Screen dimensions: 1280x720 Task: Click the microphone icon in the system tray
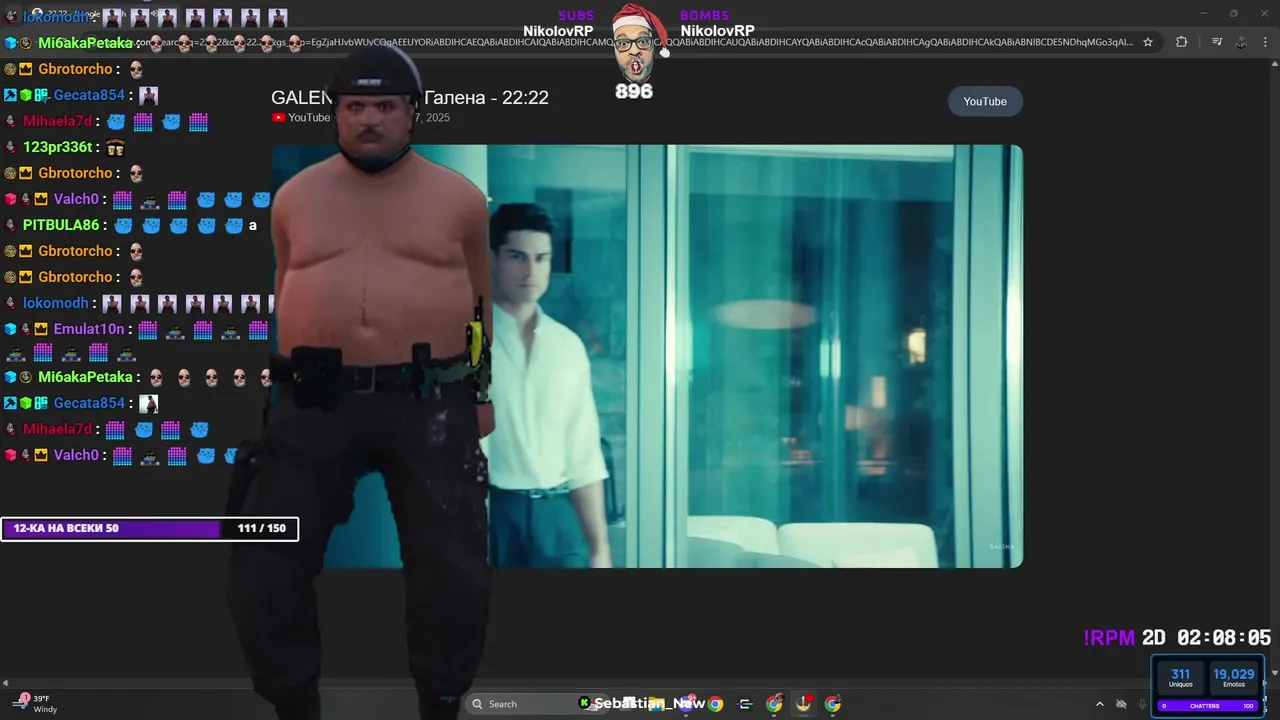pos(1142,704)
